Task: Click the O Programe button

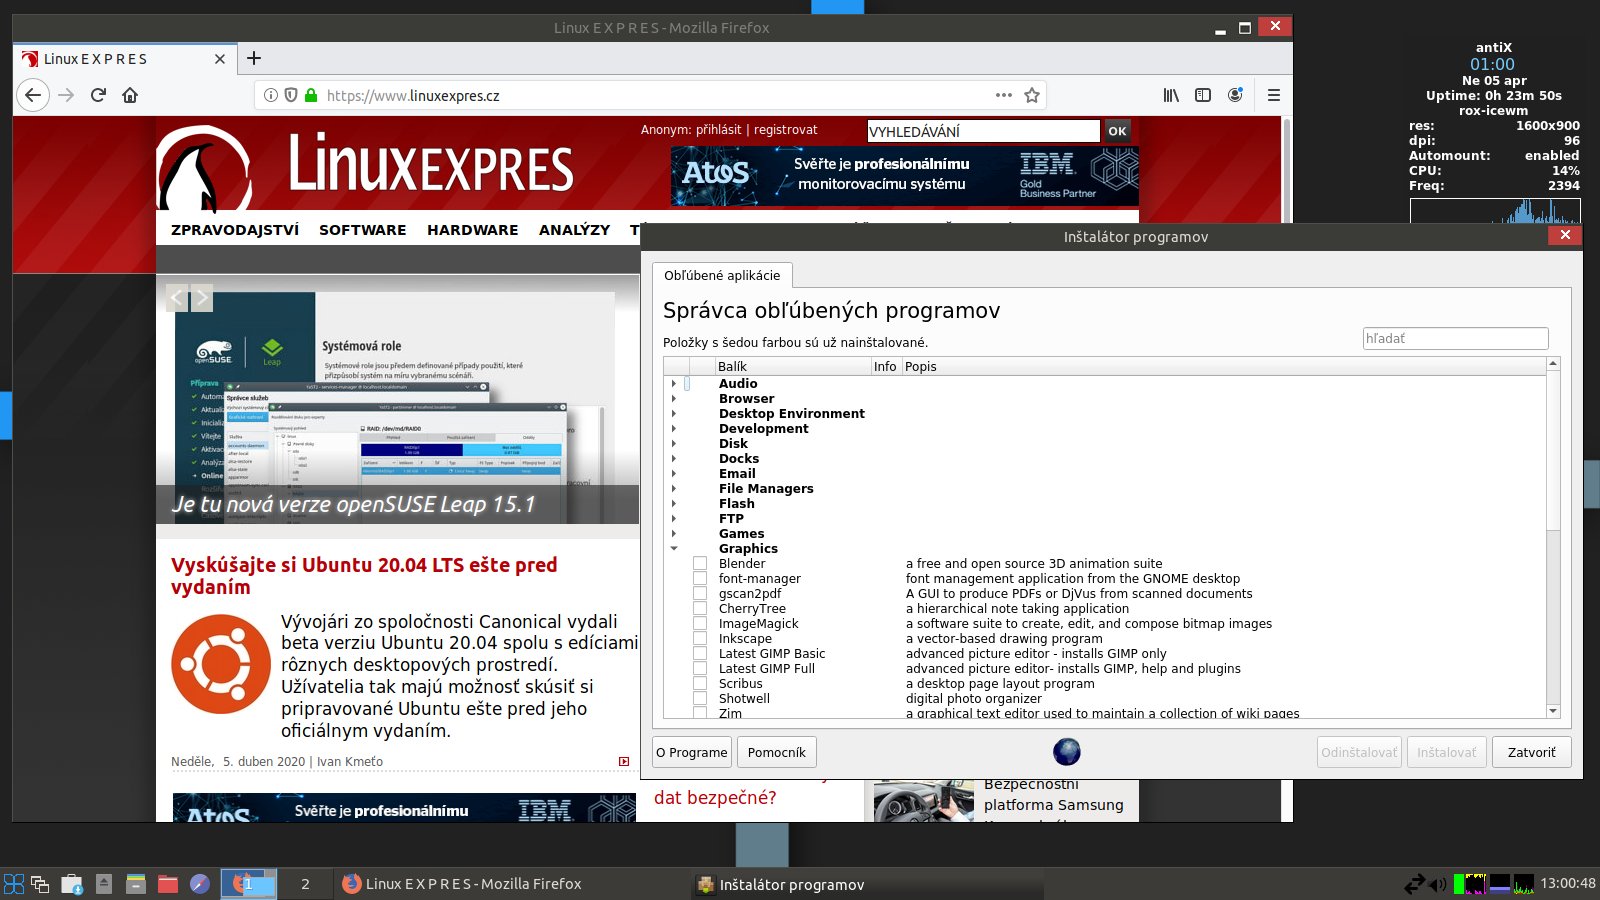Action: (692, 752)
